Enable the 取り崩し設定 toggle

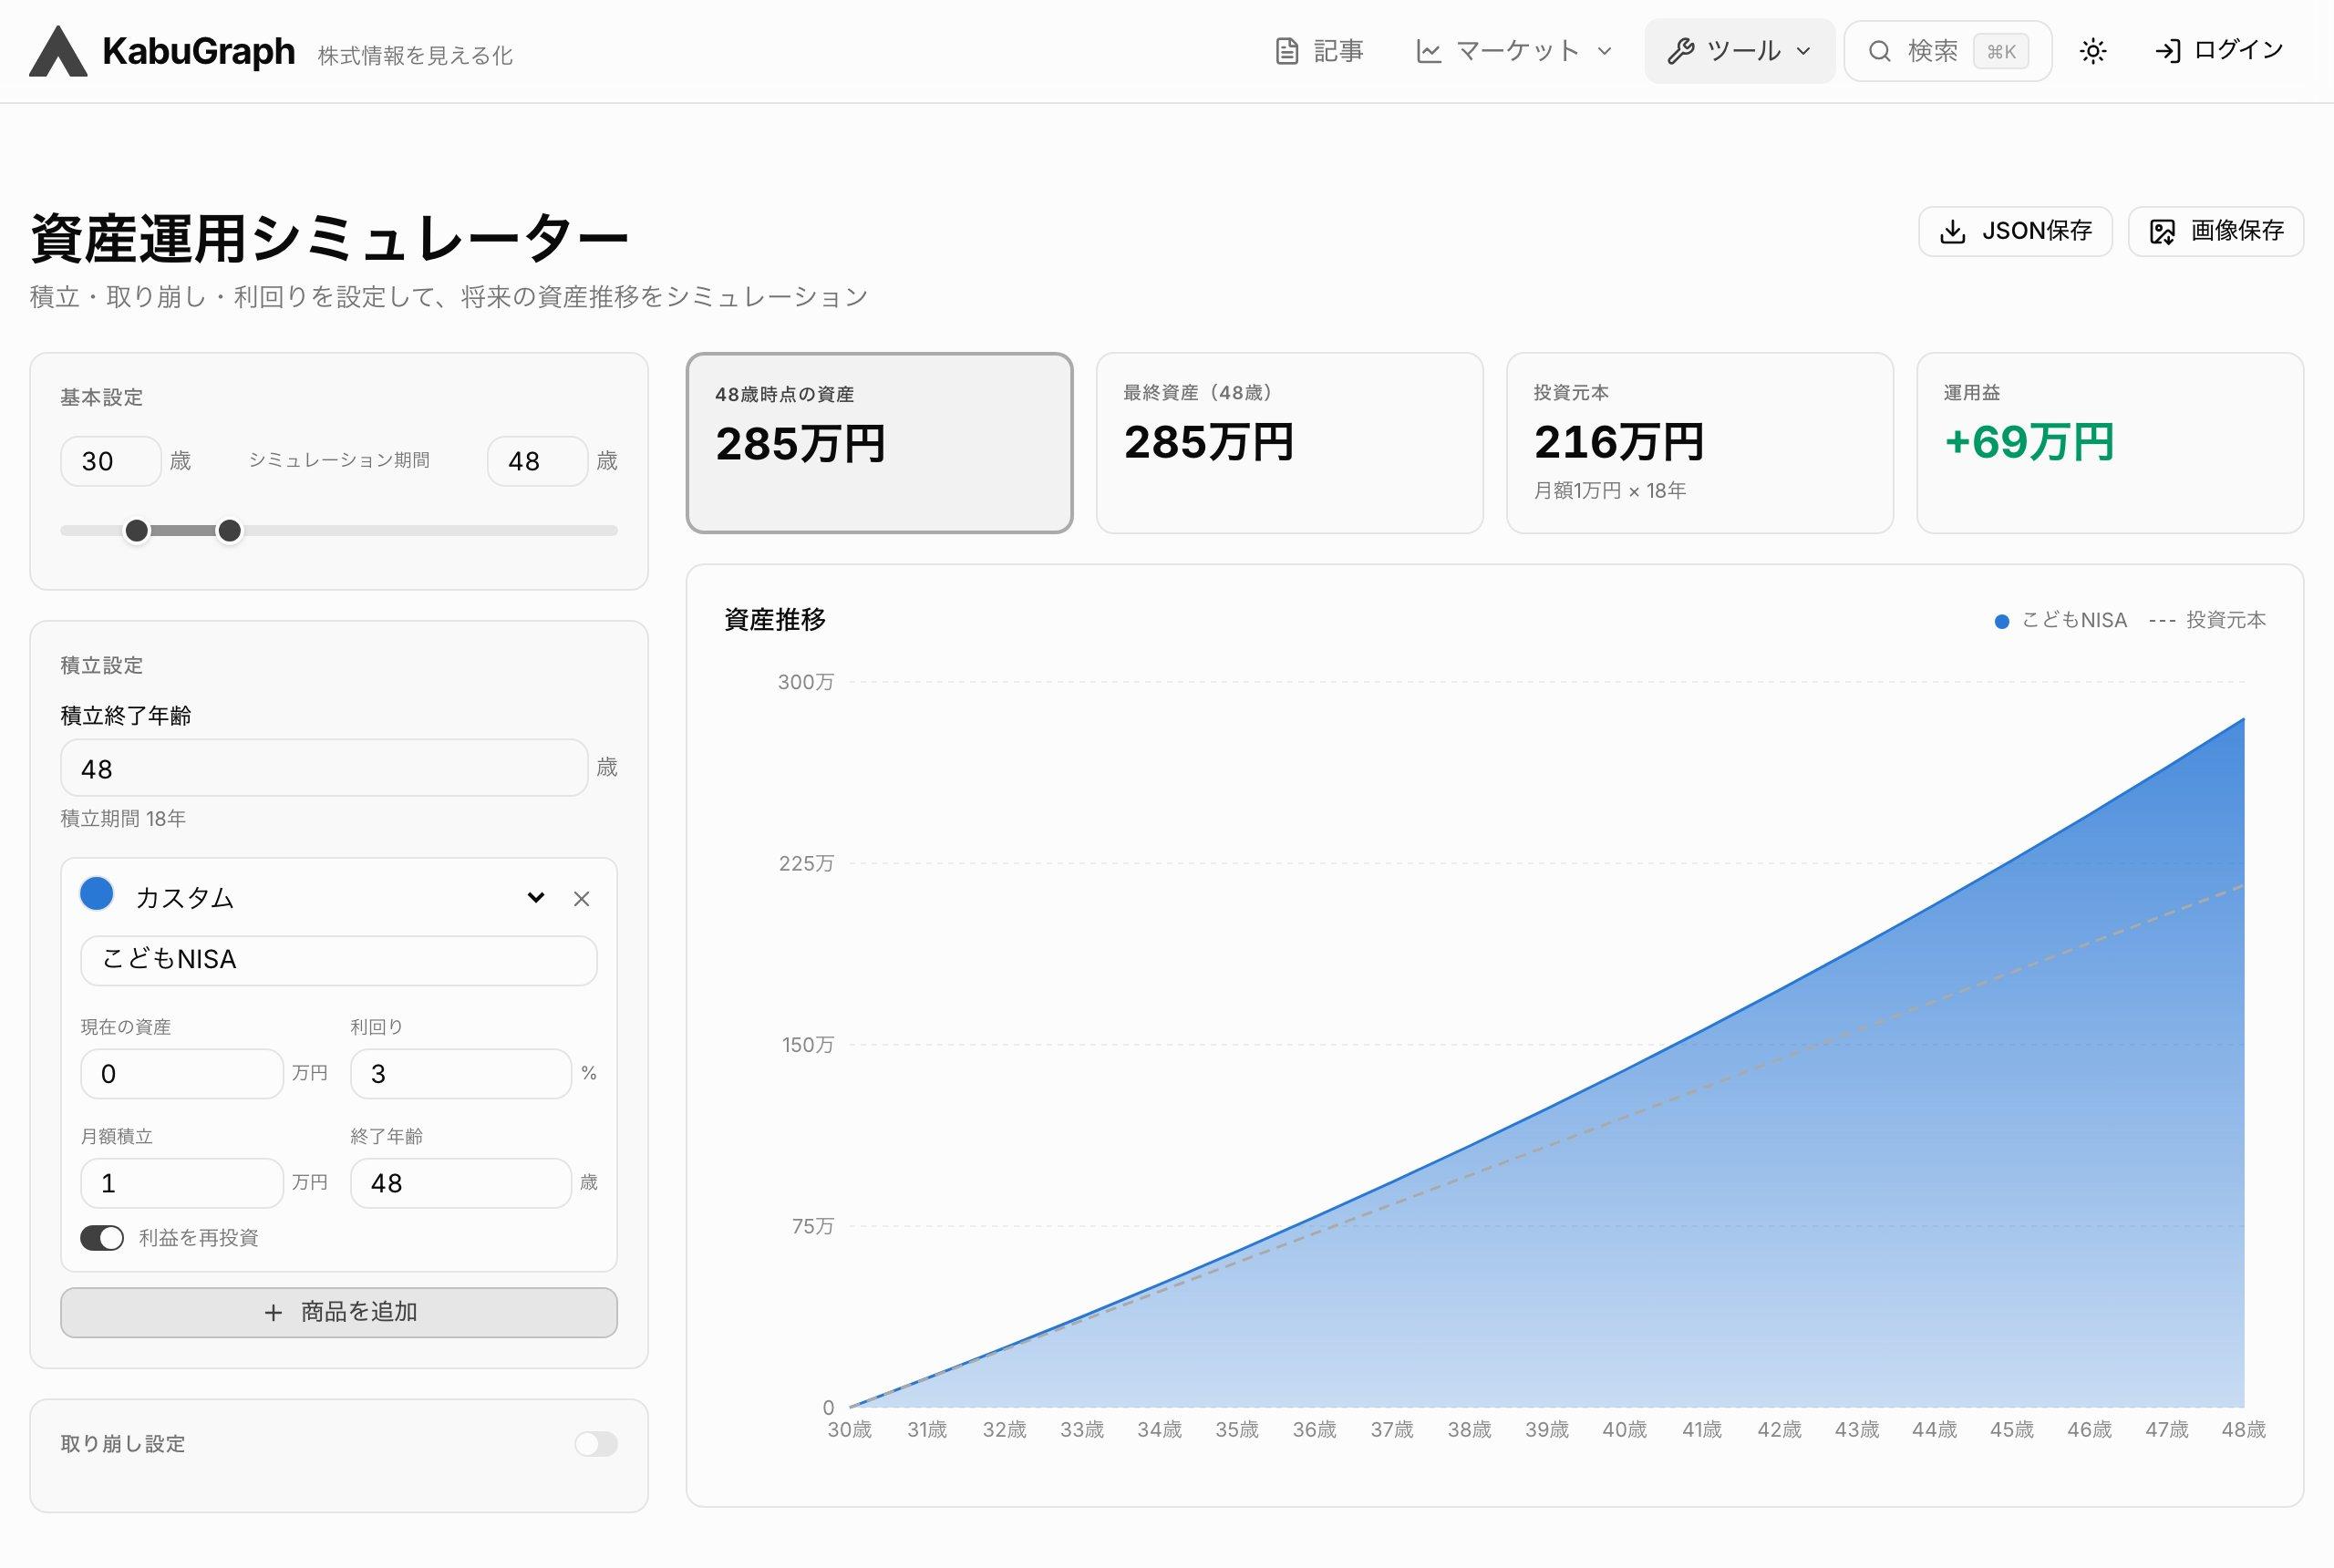tap(596, 1444)
